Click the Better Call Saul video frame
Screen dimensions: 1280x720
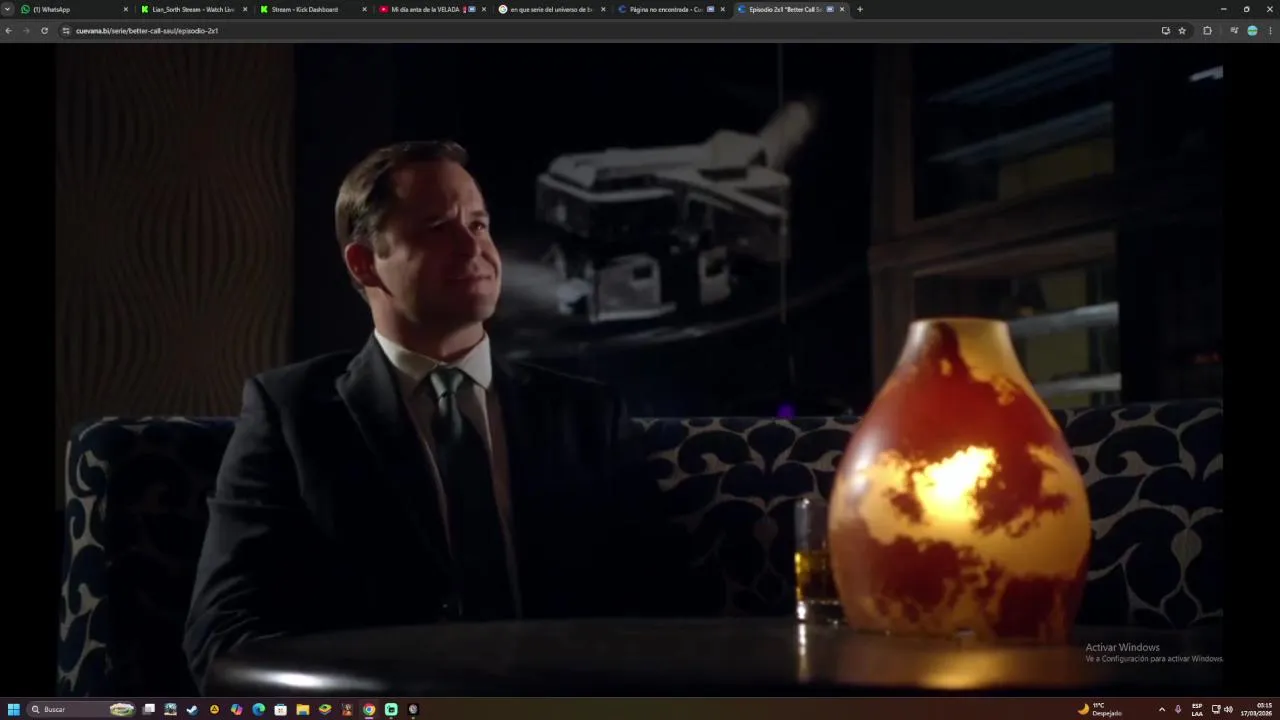point(639,369)
